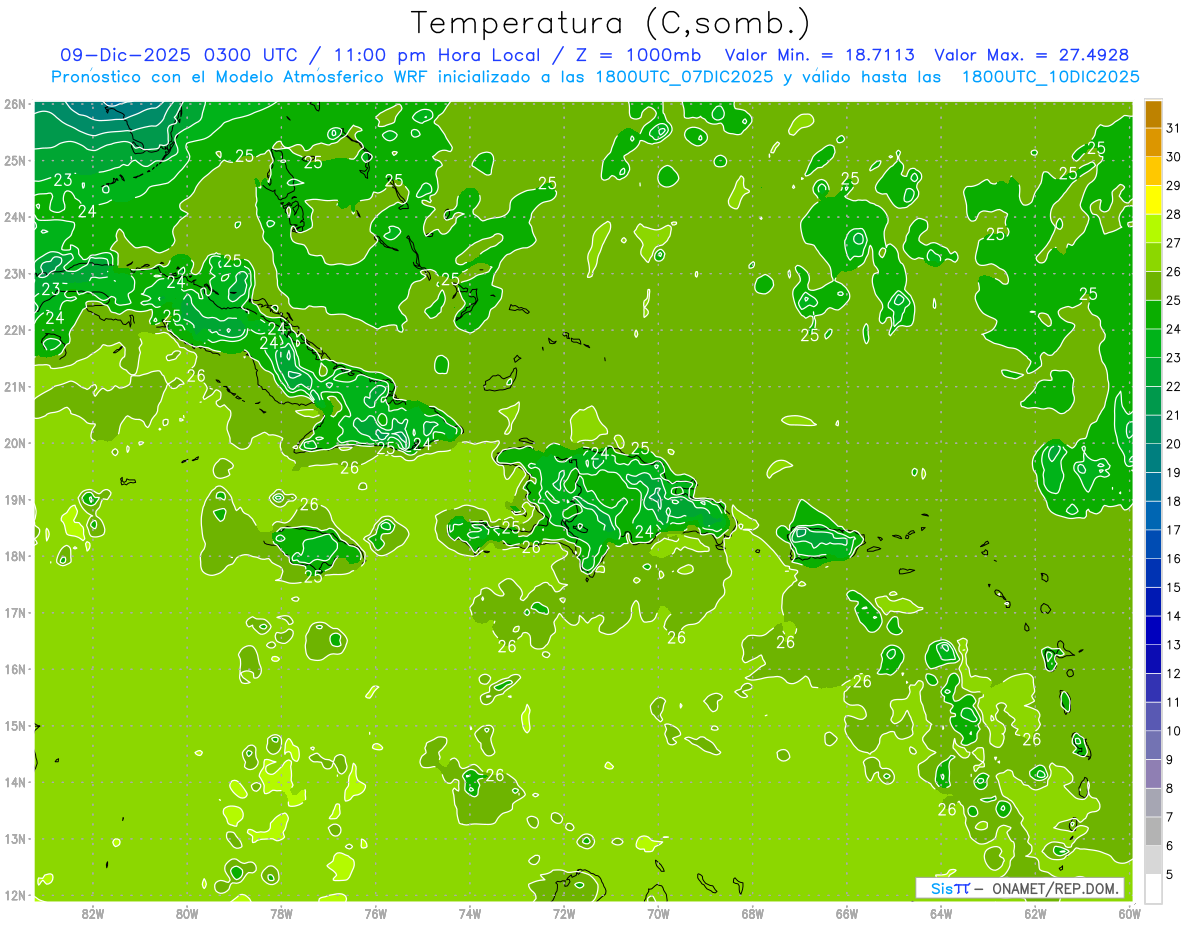Click color scale label "10"
The image size is (1200, 927).
1174,731
